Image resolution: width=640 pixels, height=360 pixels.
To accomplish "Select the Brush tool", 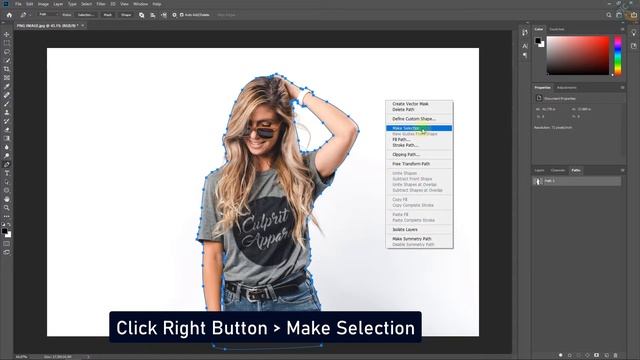I will (x=7, y=104).
